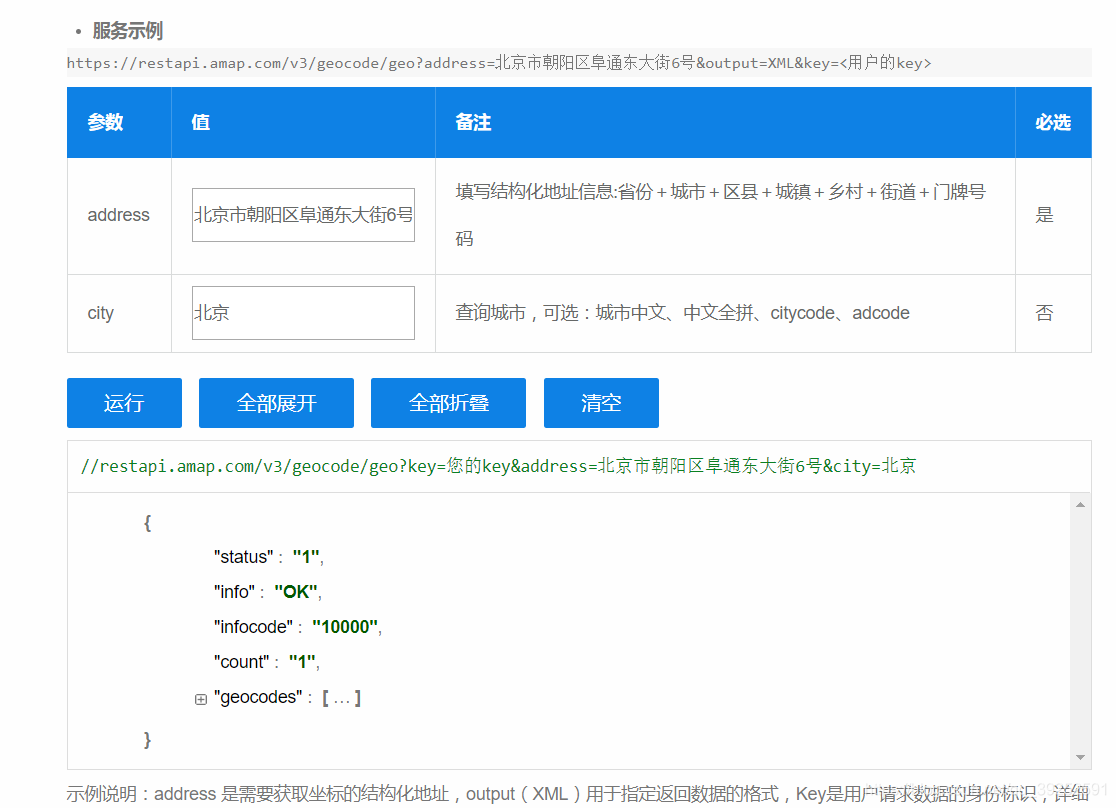Click the 参数 column header

[105, 122]
